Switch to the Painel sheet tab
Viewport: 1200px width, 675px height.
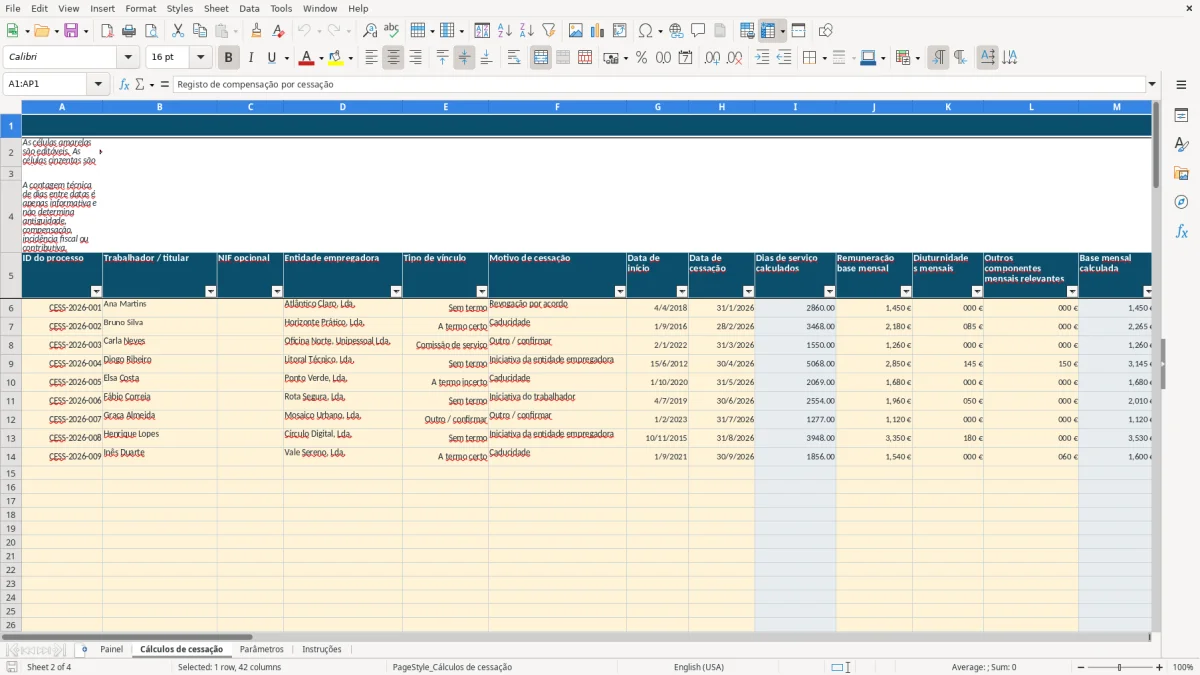[112, 650]
